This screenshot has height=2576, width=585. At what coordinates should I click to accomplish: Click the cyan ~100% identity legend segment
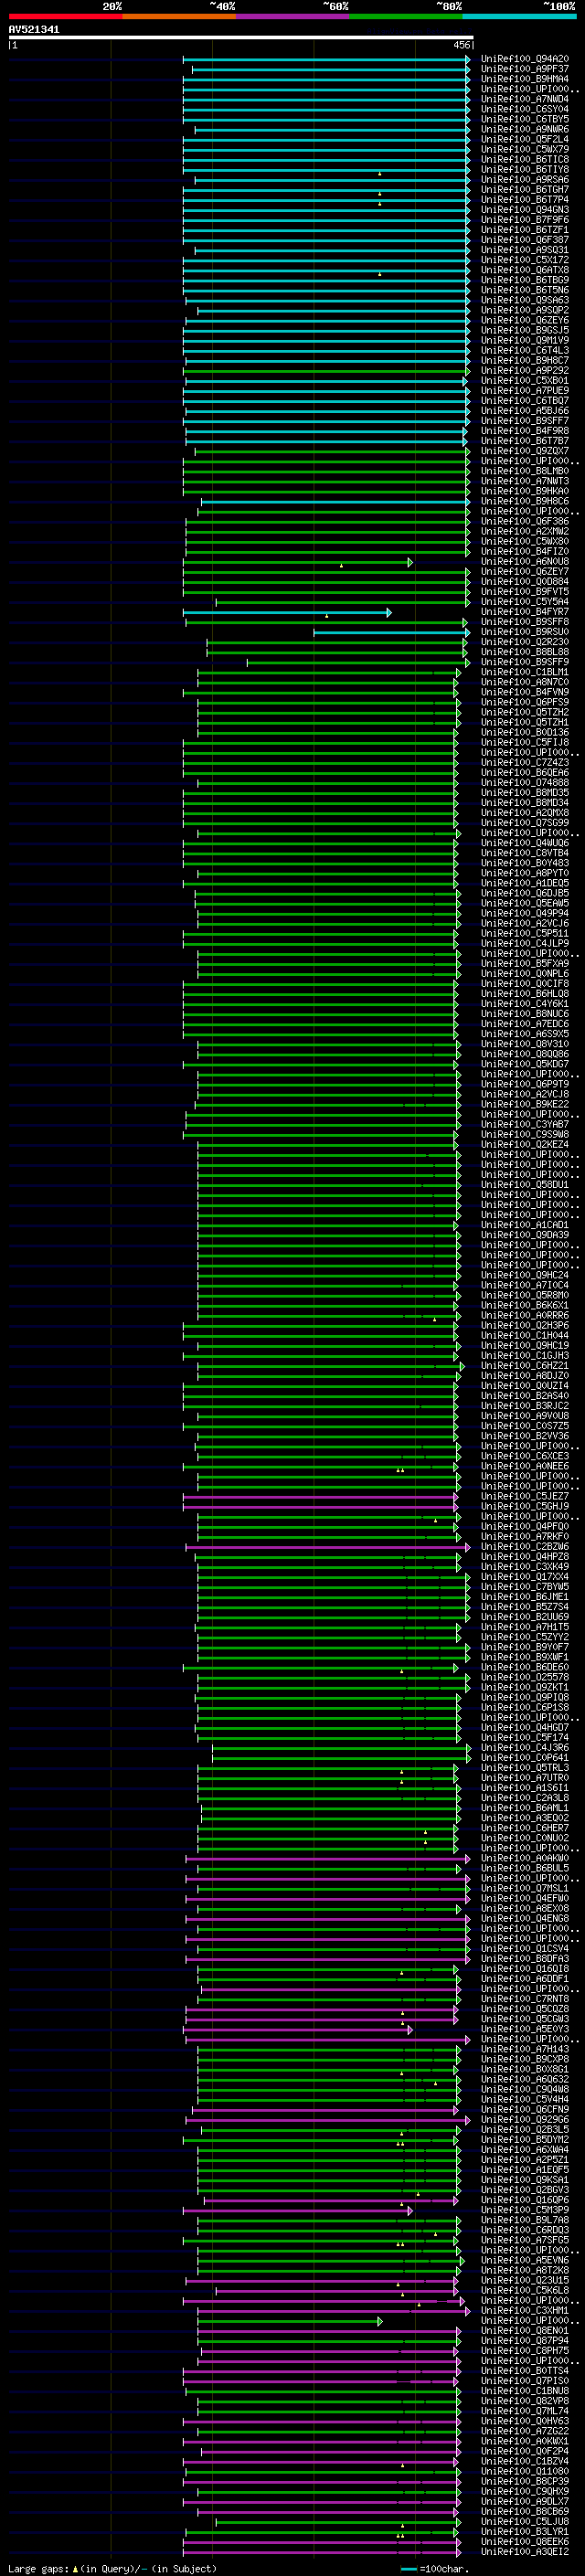519,16
